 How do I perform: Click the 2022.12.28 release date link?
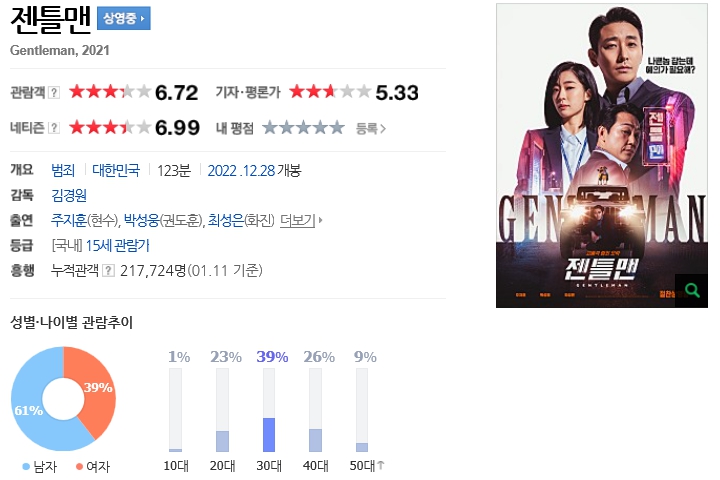(x=241, y=171)
